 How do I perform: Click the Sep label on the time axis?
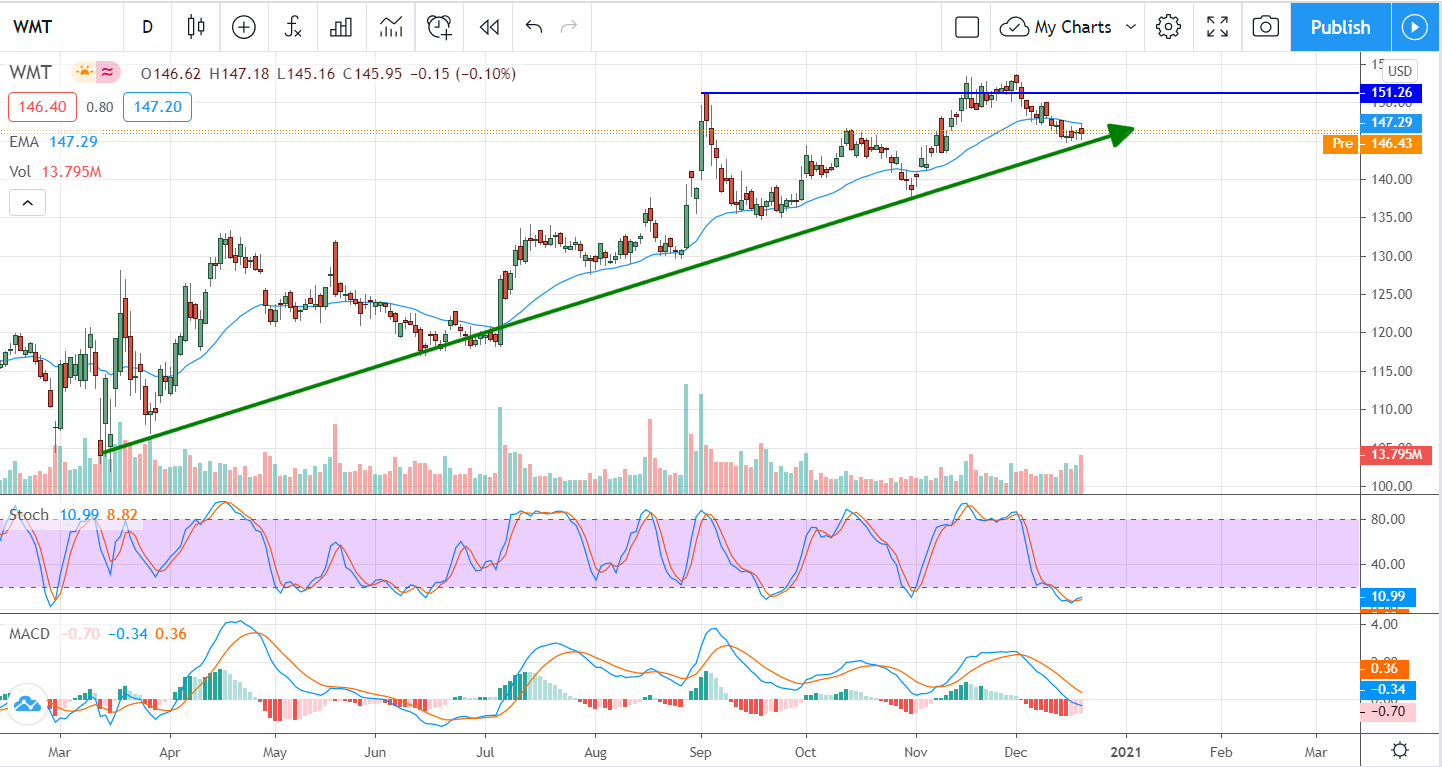click(x=702, y=751)
